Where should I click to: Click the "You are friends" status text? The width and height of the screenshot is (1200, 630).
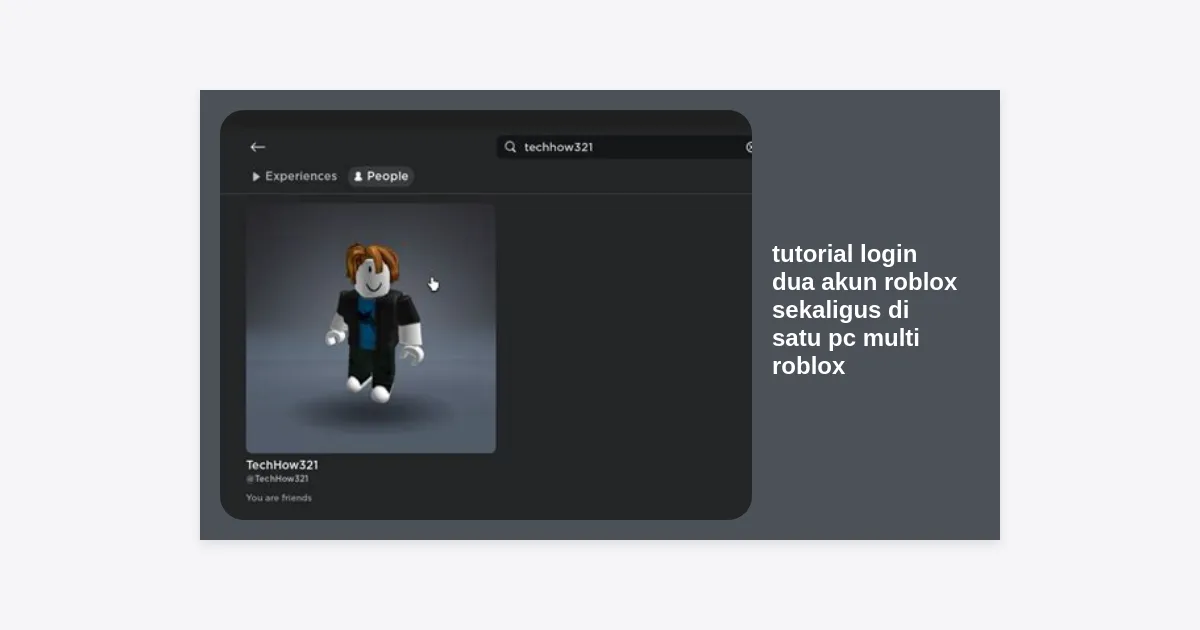279,498
